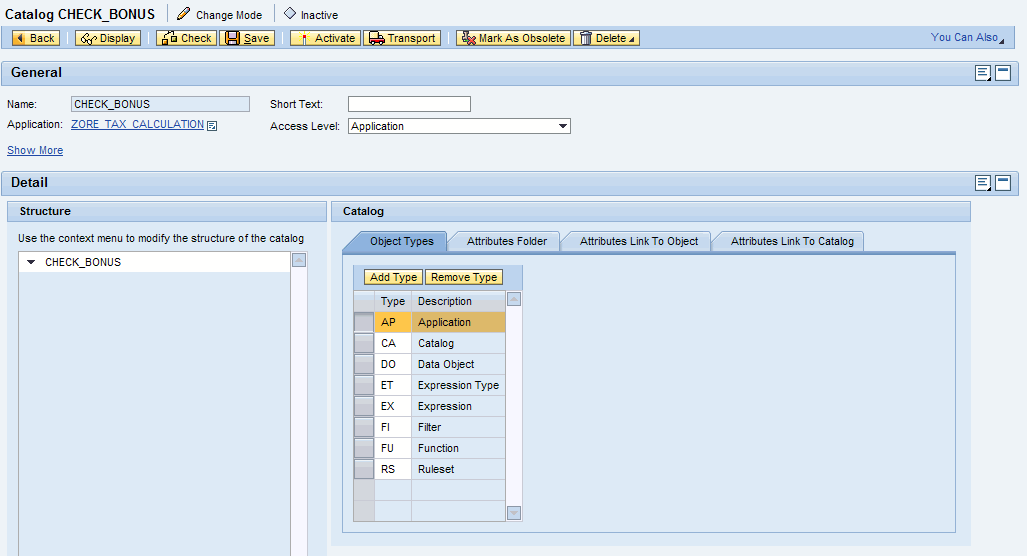This screenshot has width=1027, height=556.
Task: Open the Access Level dropdown
Action: (563, 126)
